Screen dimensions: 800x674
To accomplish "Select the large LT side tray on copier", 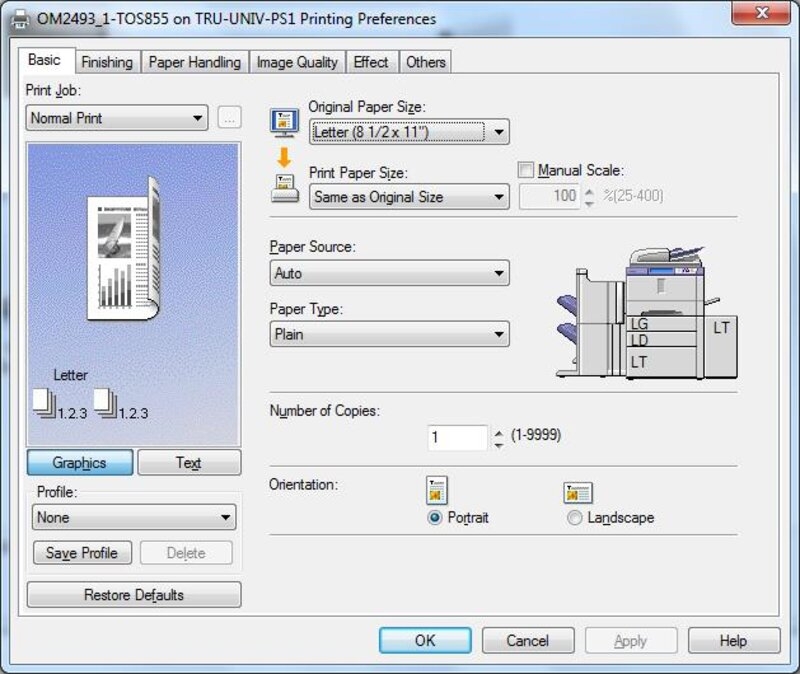I will coord(721,346).
